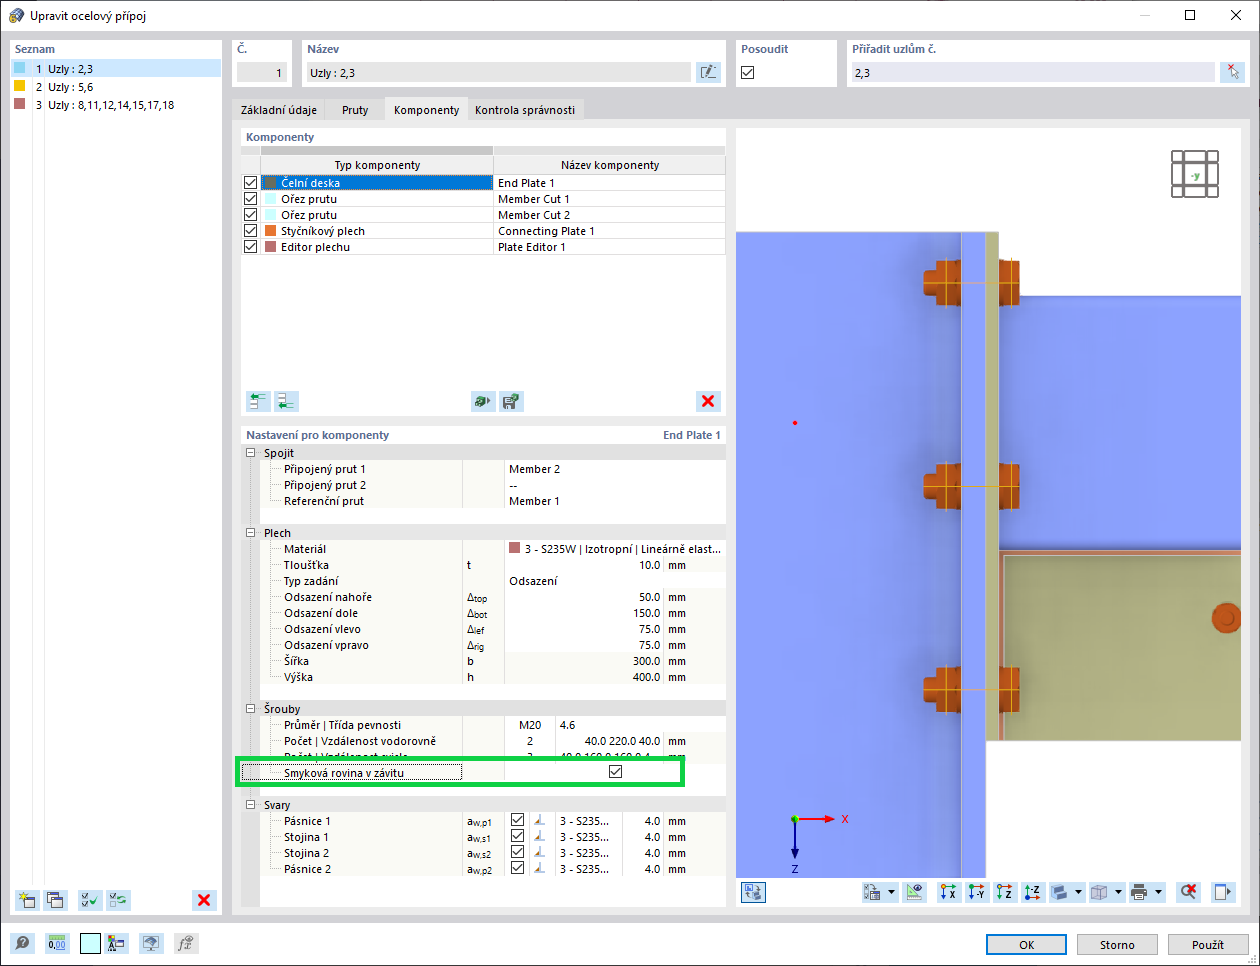The height and width of the screenshot is (966, 1260).
Task: Click the pick nodes icon next to node field
Action: pyautogui.click(x=1232, y=72)
